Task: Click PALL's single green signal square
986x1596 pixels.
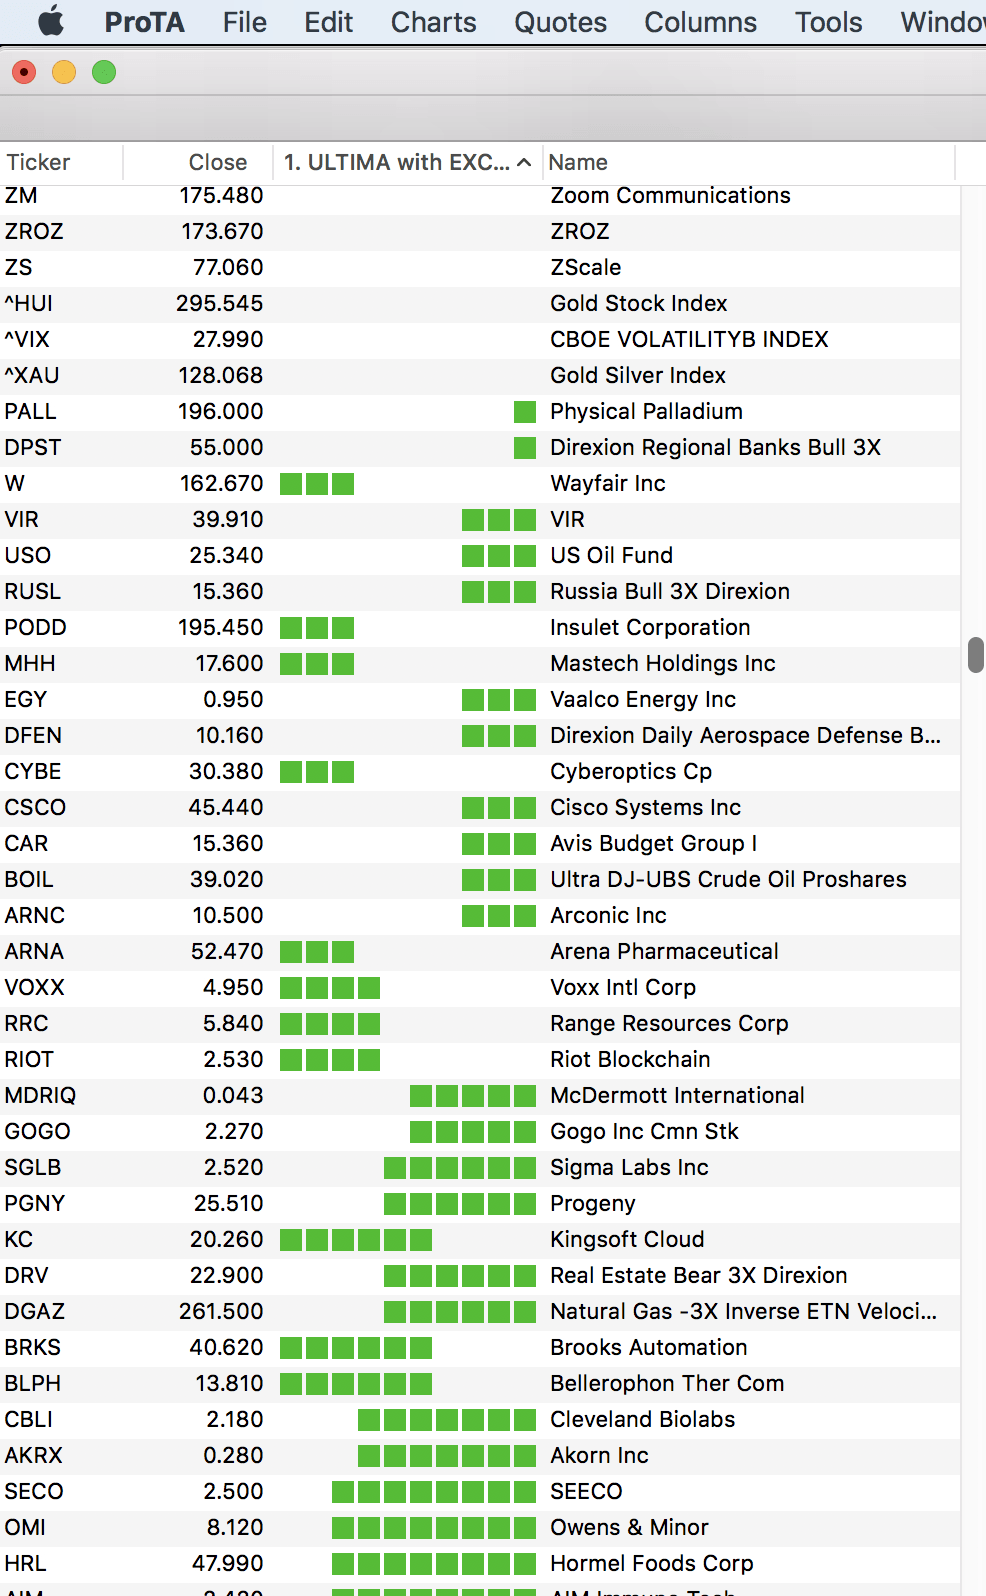Action: click(525, 411)
